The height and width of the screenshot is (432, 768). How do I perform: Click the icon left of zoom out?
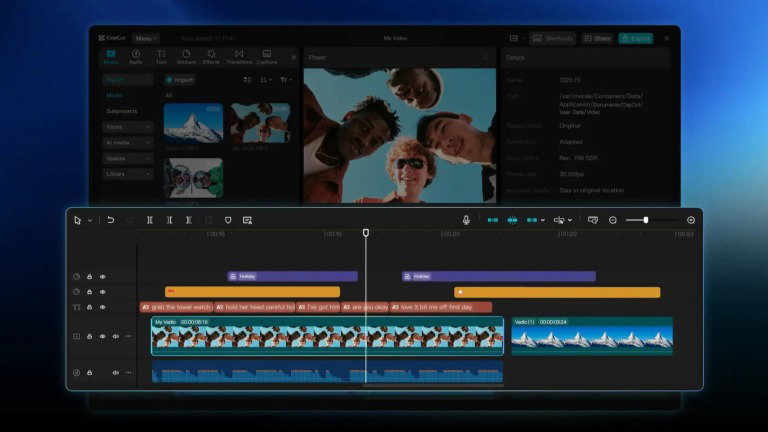tap(593, 220)
